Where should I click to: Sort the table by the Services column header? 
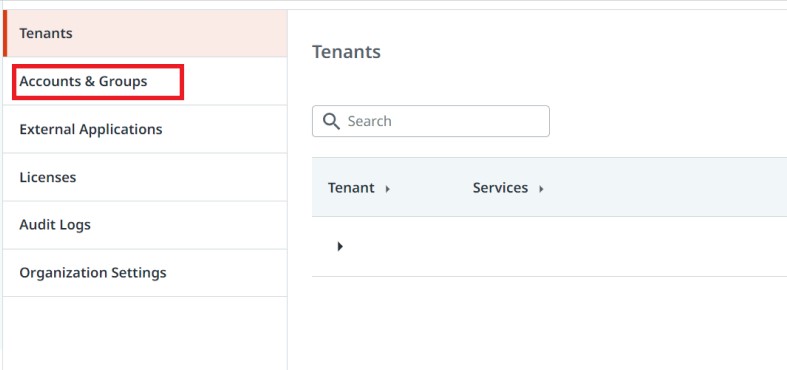(500, 188)
